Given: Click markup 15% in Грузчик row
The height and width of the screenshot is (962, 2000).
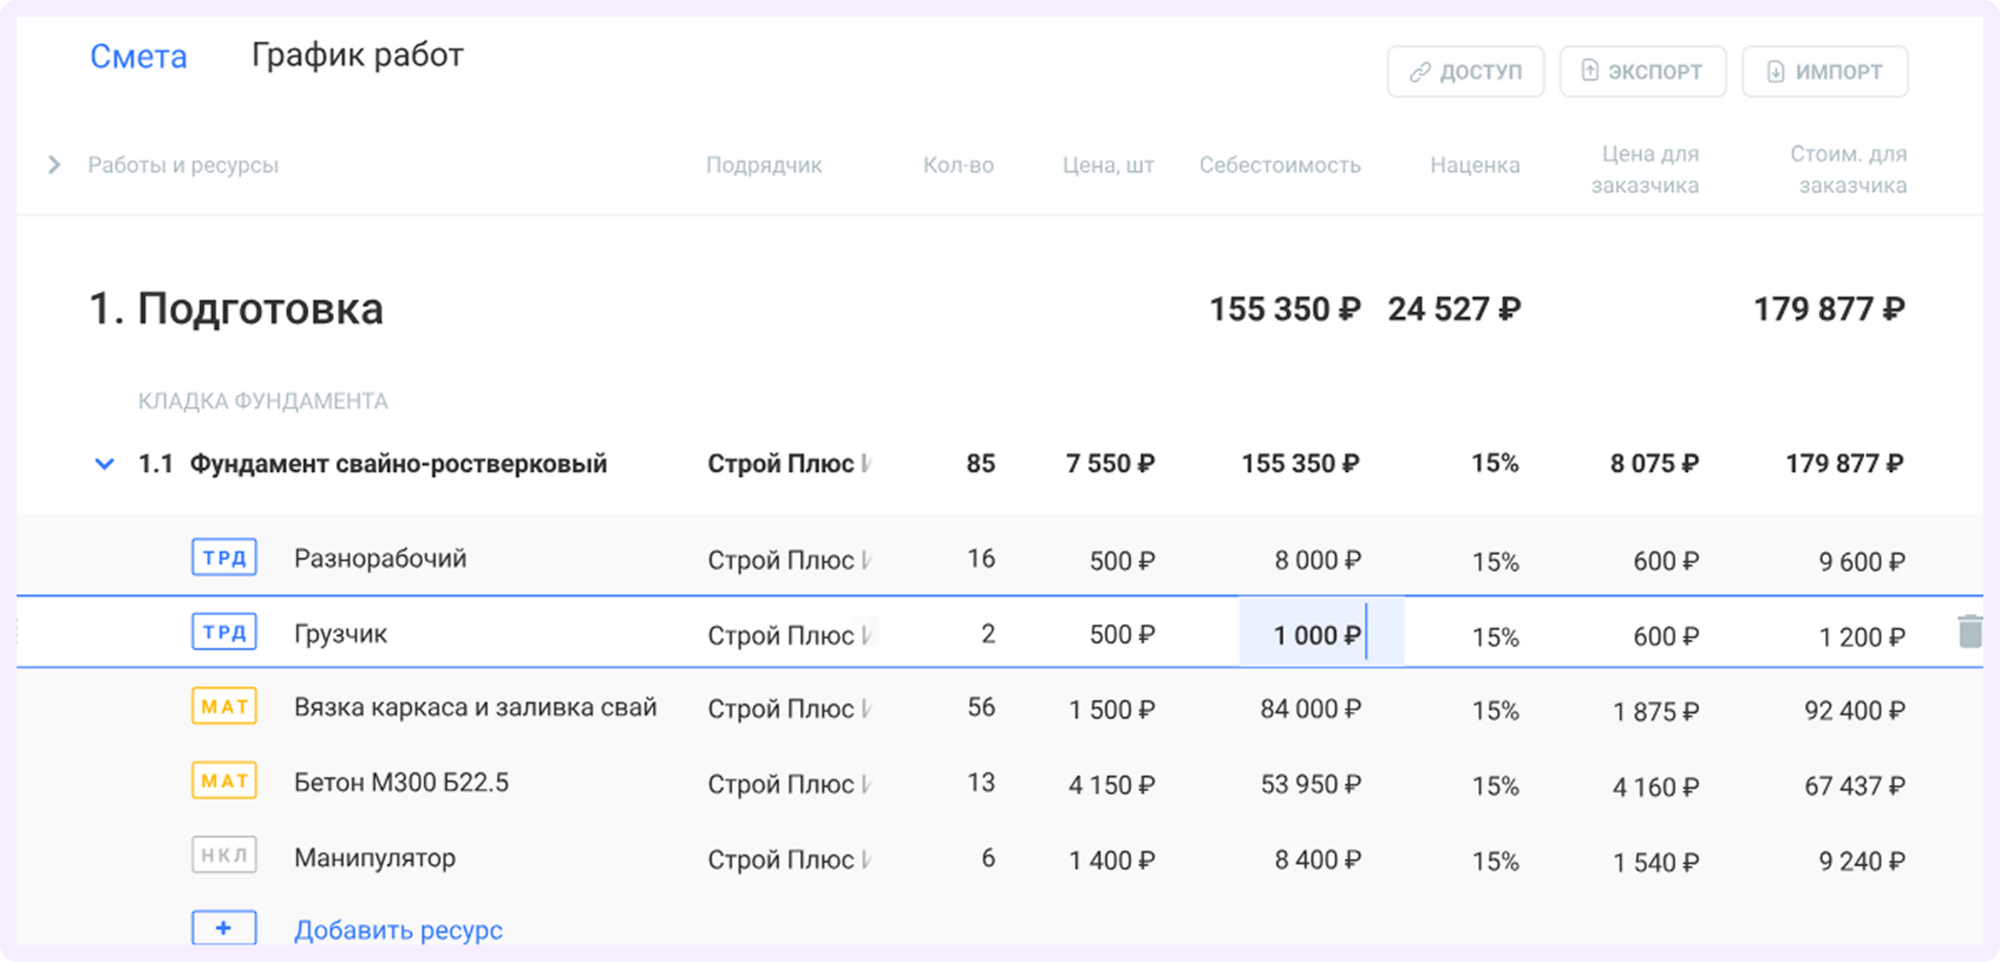Looking at the screenshot, I should coord(1495,637).
